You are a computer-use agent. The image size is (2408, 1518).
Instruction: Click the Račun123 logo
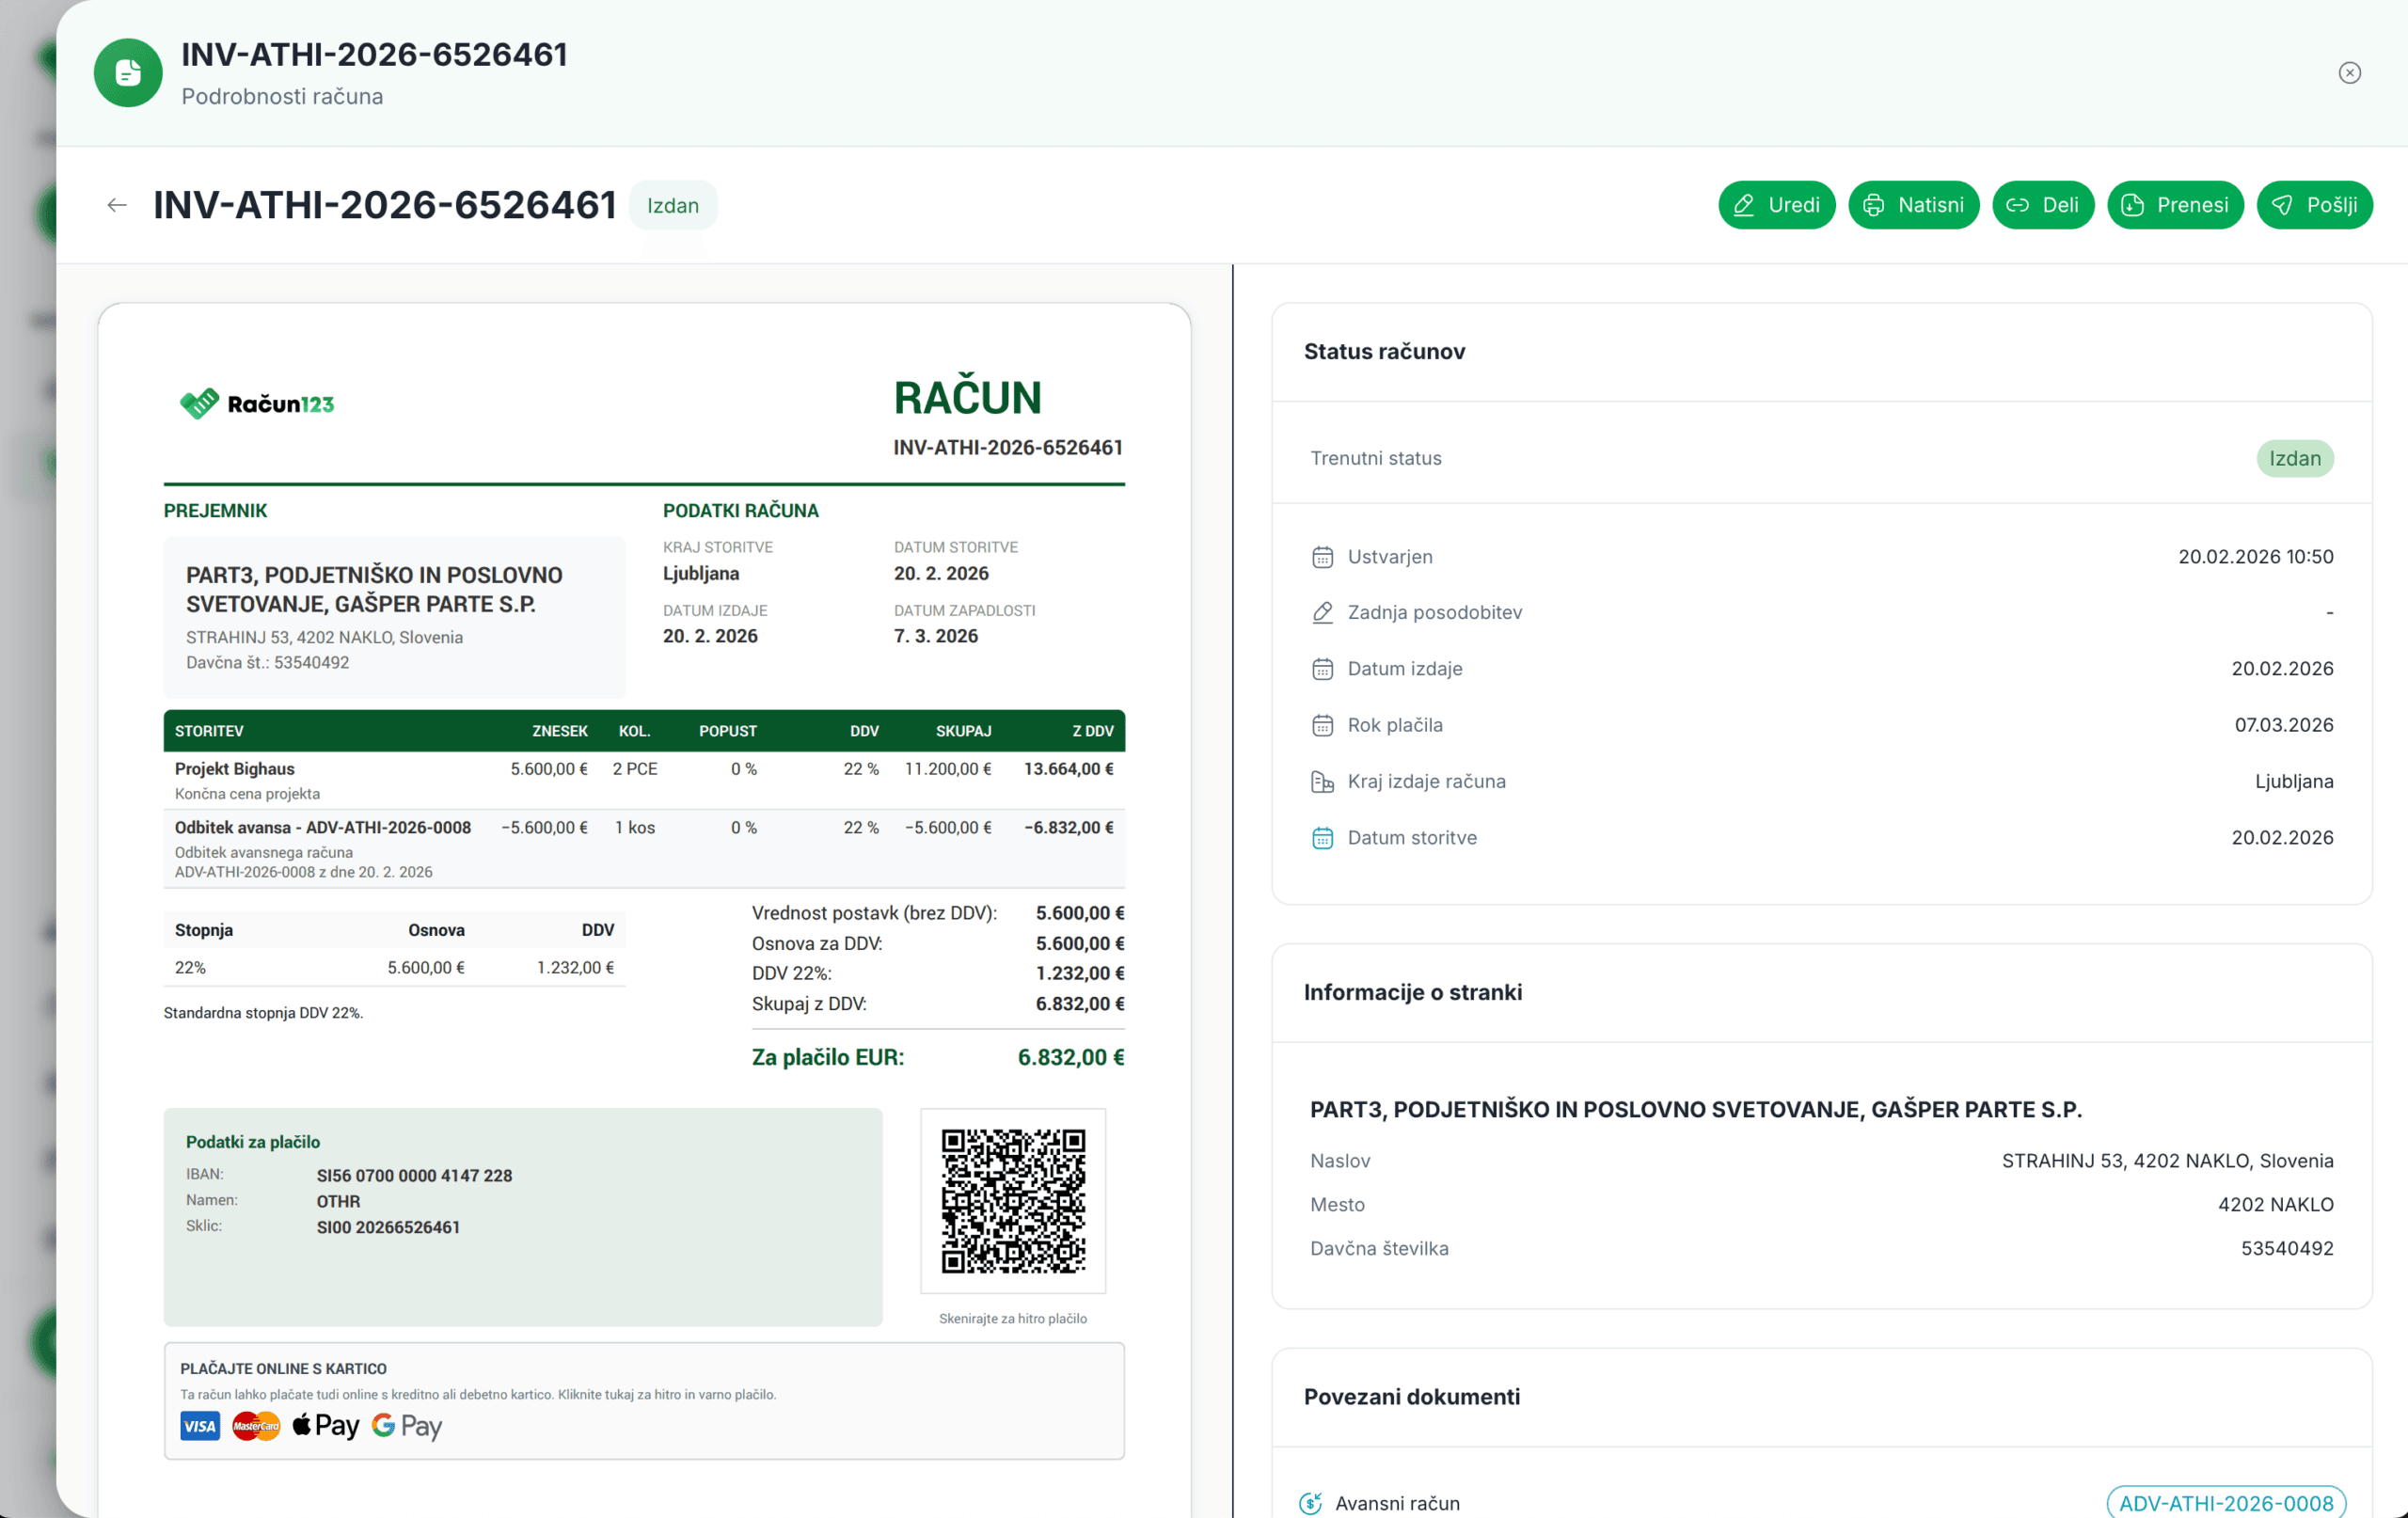[257, 404]
